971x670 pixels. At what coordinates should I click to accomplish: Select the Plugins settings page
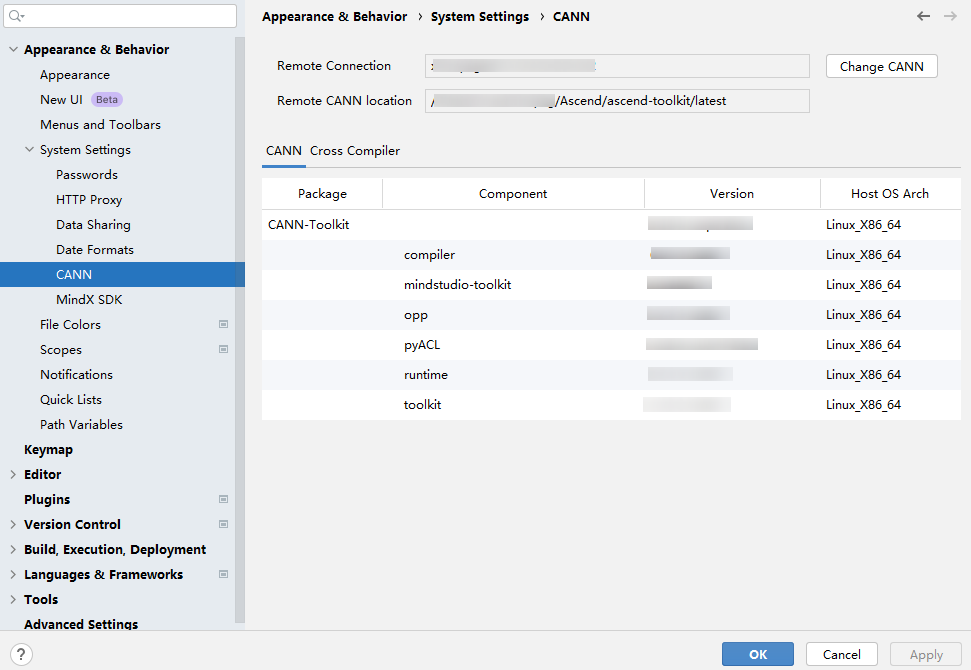(47, 499)
